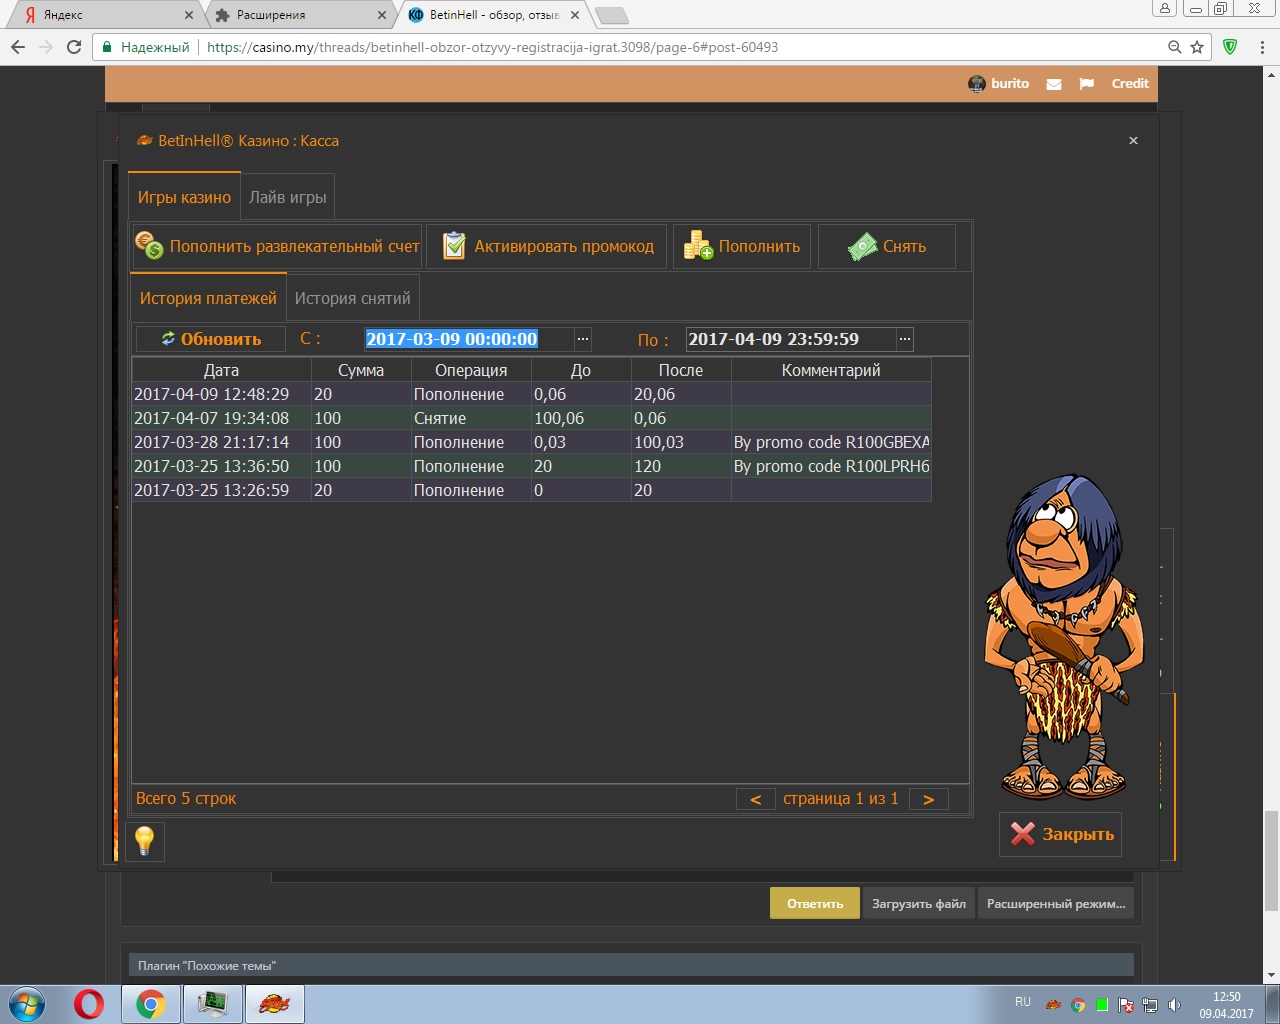Open the start date picker ellipsis button
1280x1024 pixels.
(583, 339)
